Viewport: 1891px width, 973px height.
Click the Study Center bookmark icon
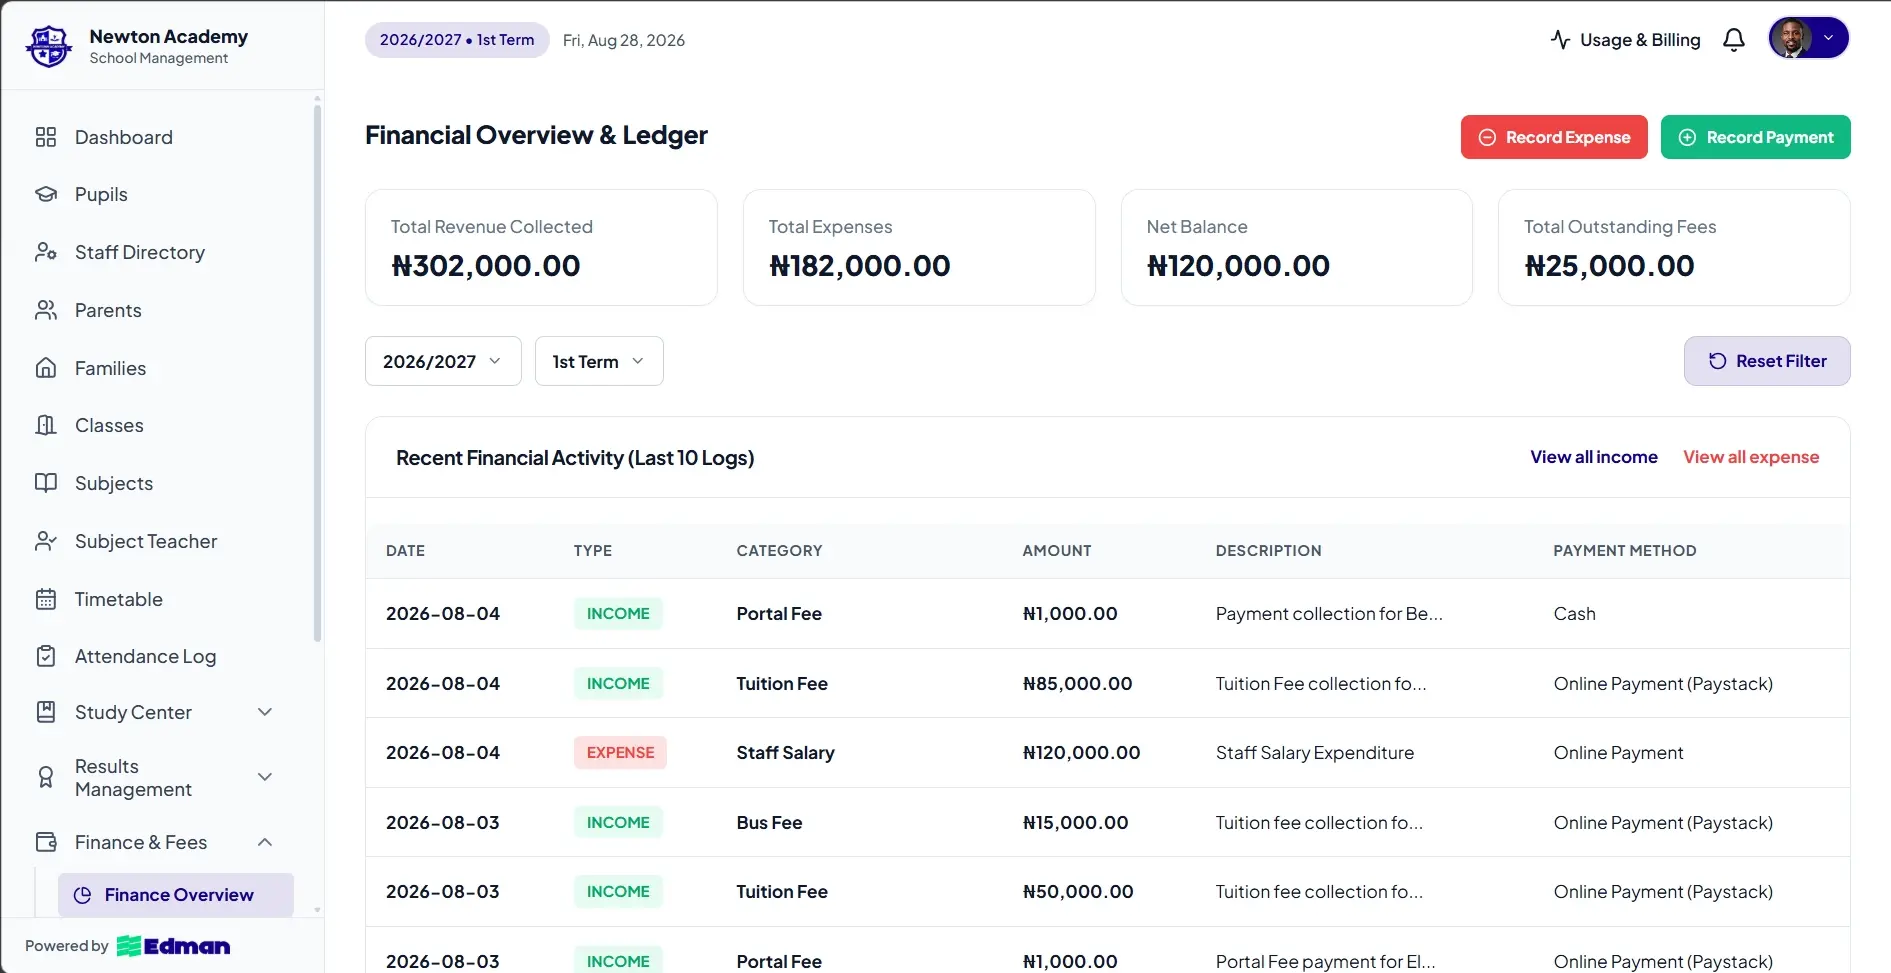pos(46,712)
